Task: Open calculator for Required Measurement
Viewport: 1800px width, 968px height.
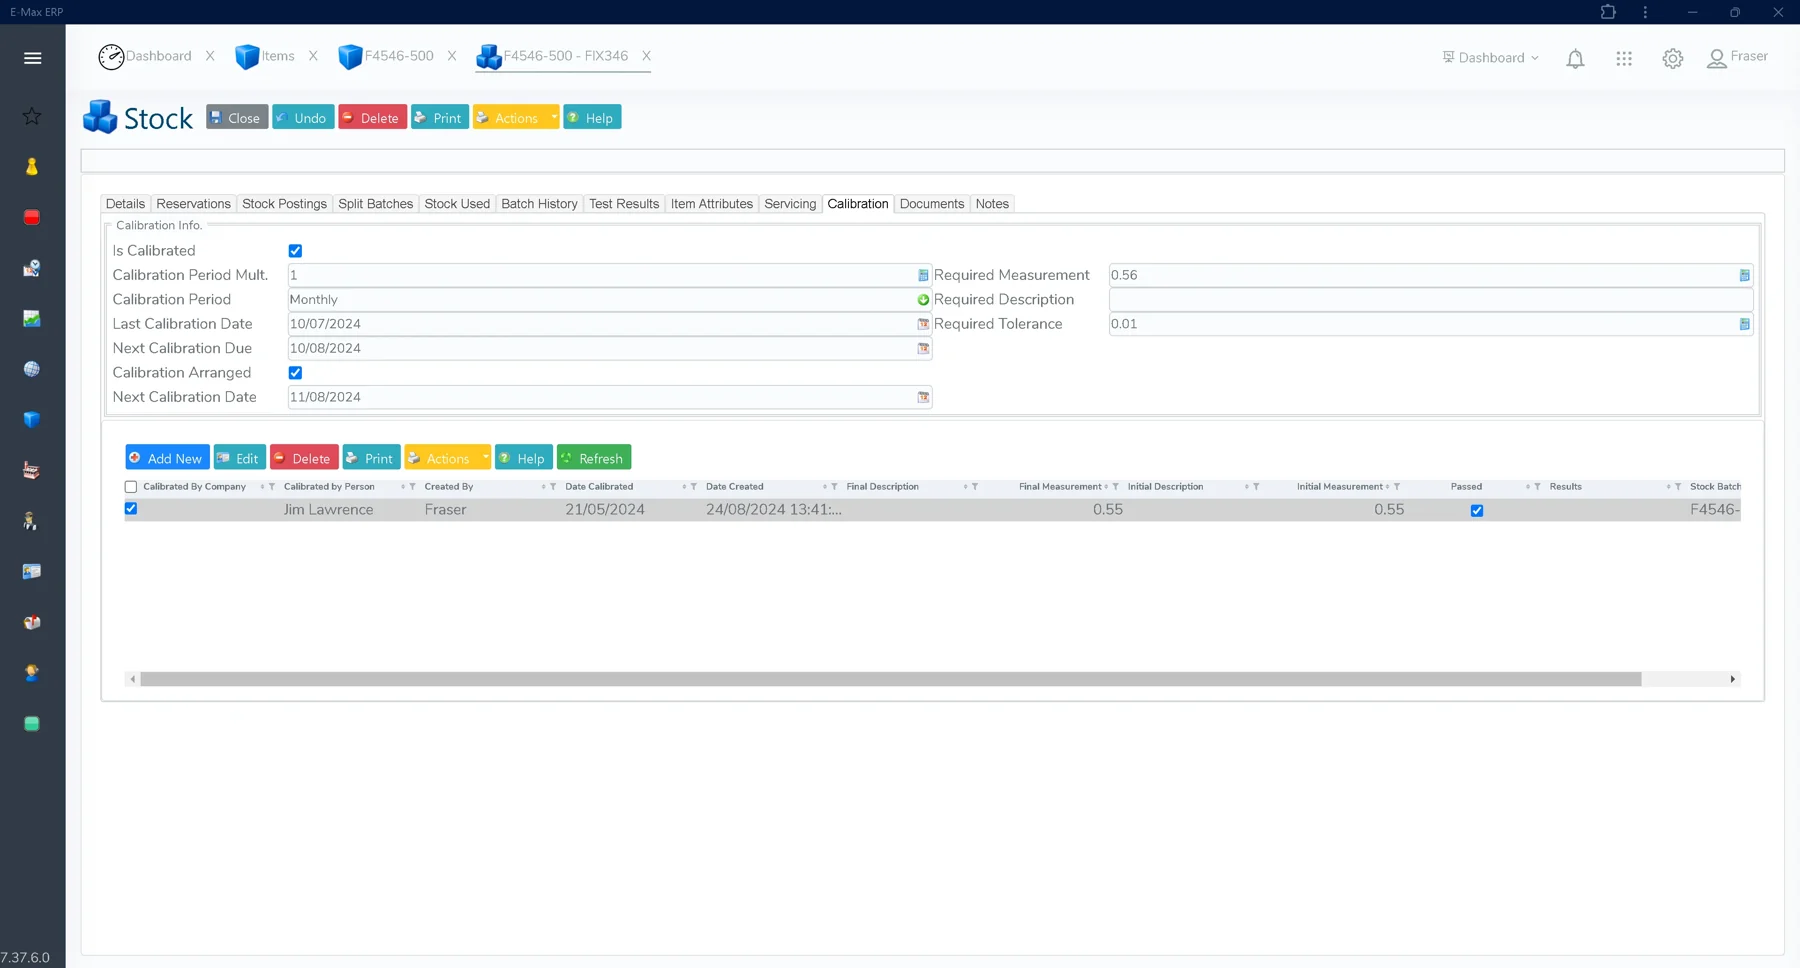Action: point(1744,275)
